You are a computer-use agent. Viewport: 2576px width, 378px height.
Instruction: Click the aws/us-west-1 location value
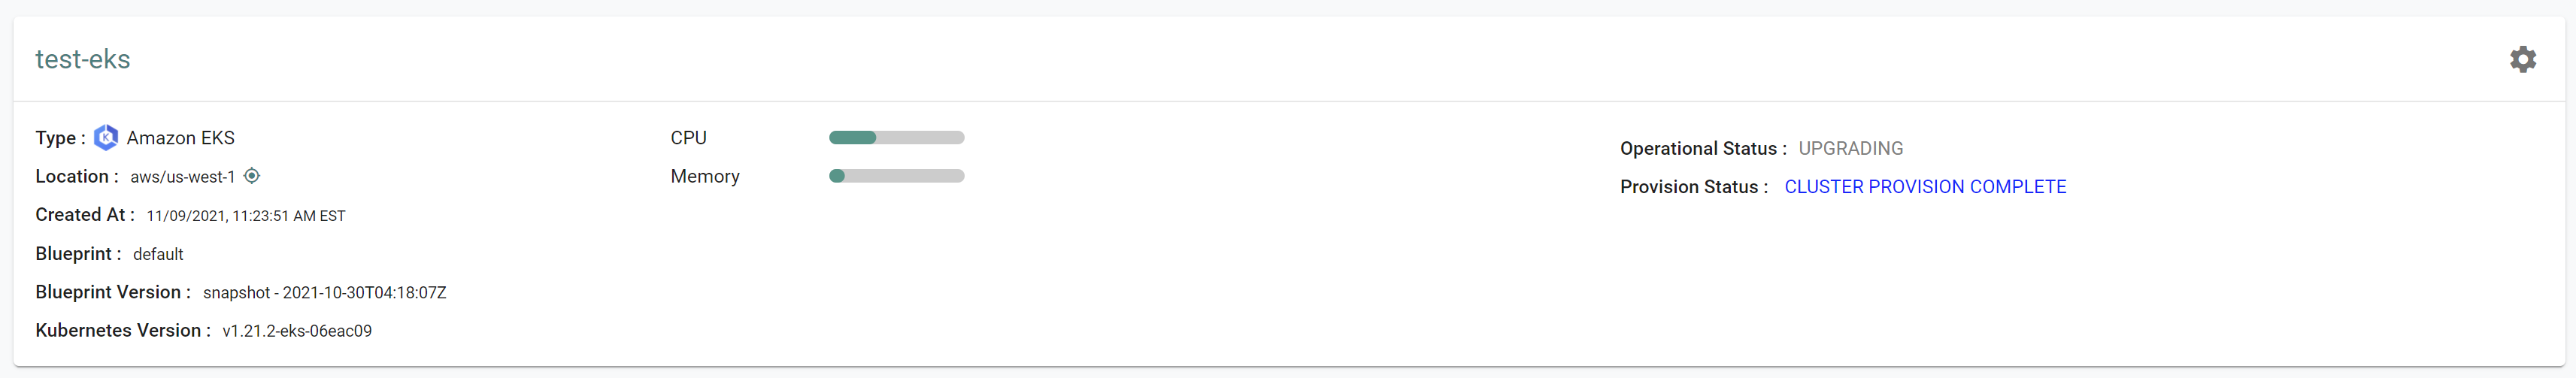click(183, 177)
